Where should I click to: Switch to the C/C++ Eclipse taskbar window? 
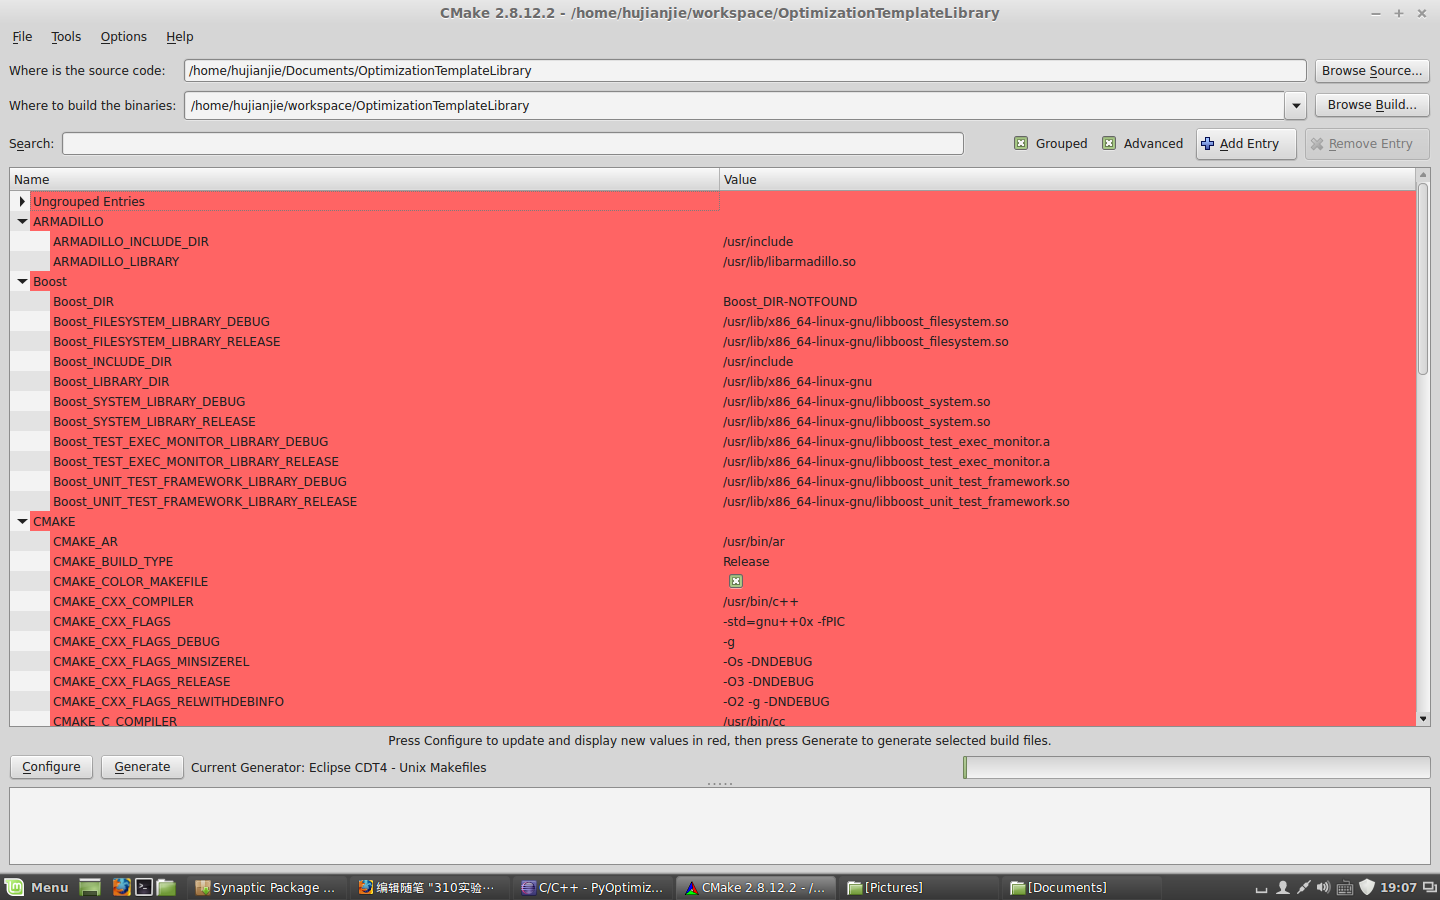[x=593, y=887]
